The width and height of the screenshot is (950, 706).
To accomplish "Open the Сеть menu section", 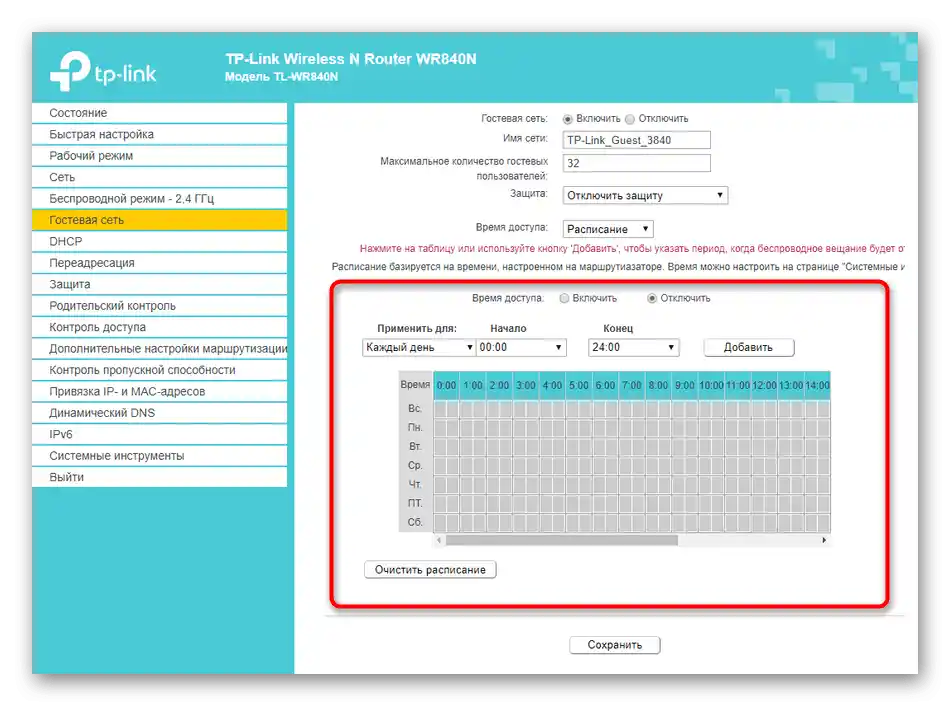I will (159, 177).
